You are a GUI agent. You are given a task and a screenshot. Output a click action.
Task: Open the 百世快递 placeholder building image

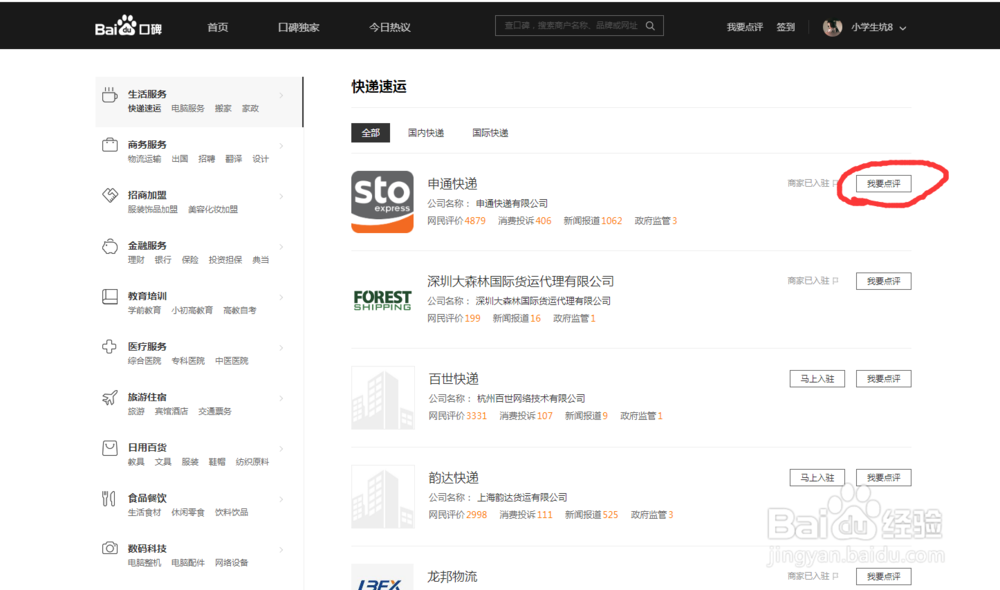pos(383,397)
